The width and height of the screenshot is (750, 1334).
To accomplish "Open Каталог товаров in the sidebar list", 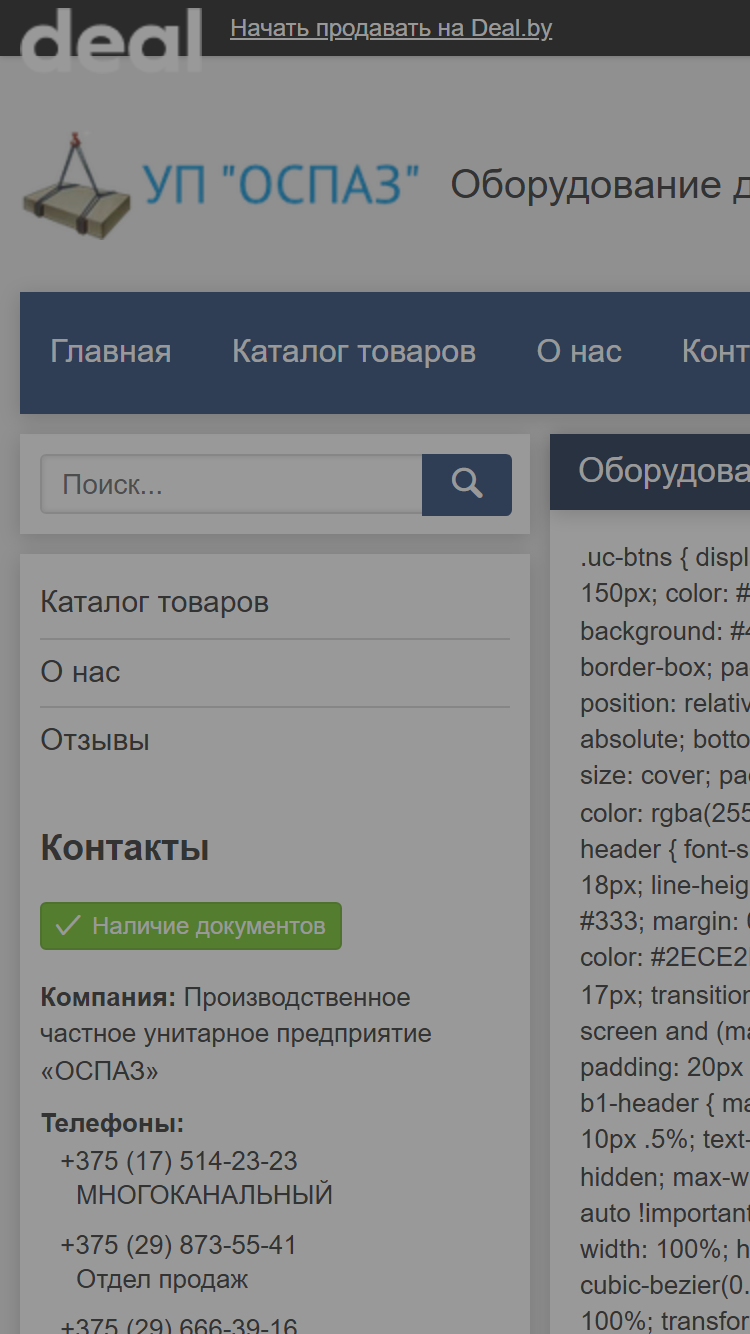I will [x=154, y=603].
